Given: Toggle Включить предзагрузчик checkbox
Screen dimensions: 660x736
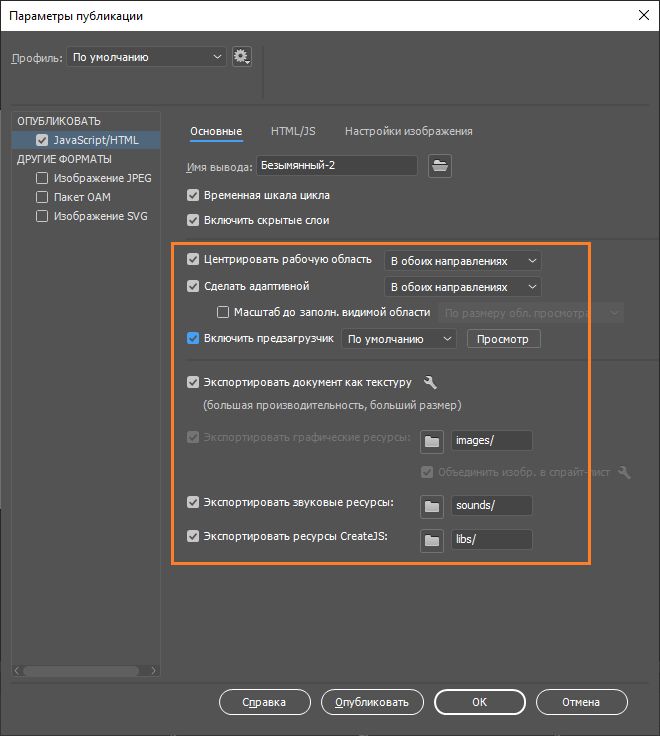Looking at the screenshot, I should (x=193, y=338).
